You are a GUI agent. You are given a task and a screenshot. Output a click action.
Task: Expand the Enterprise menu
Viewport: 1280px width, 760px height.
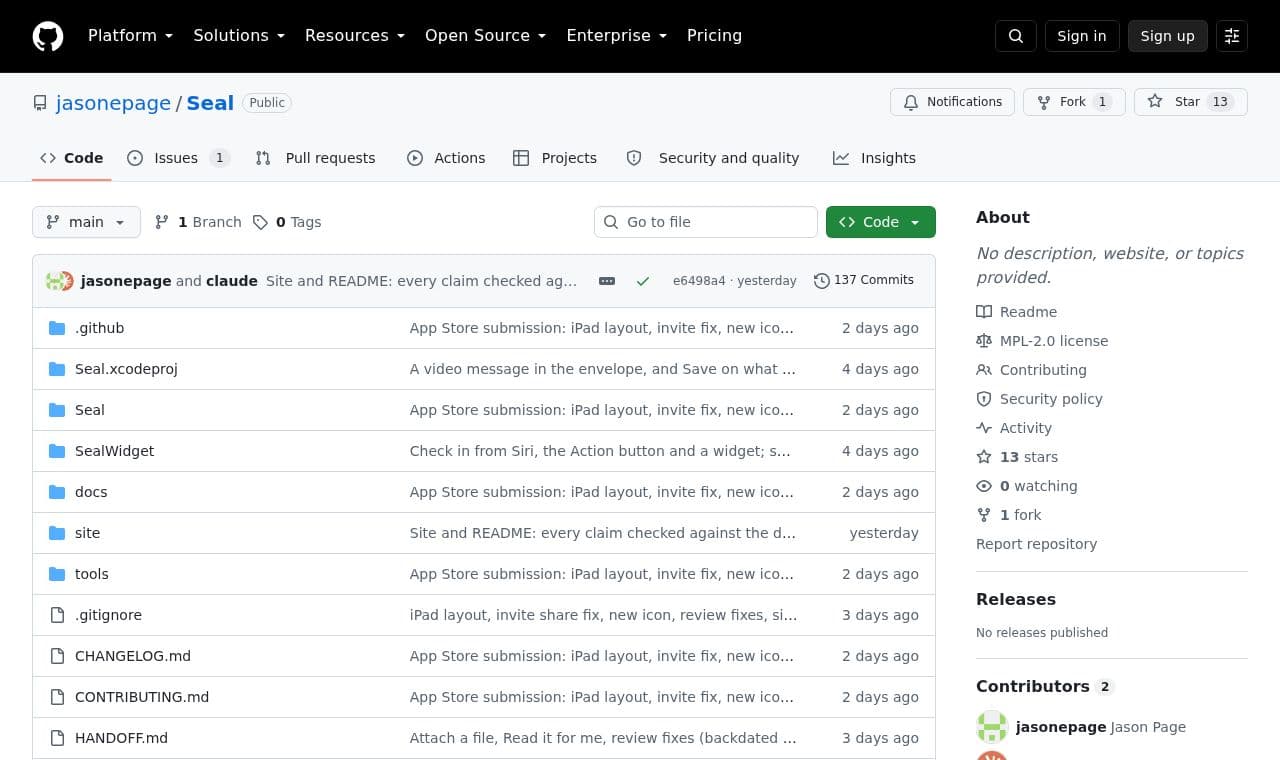tap(616, 36)
